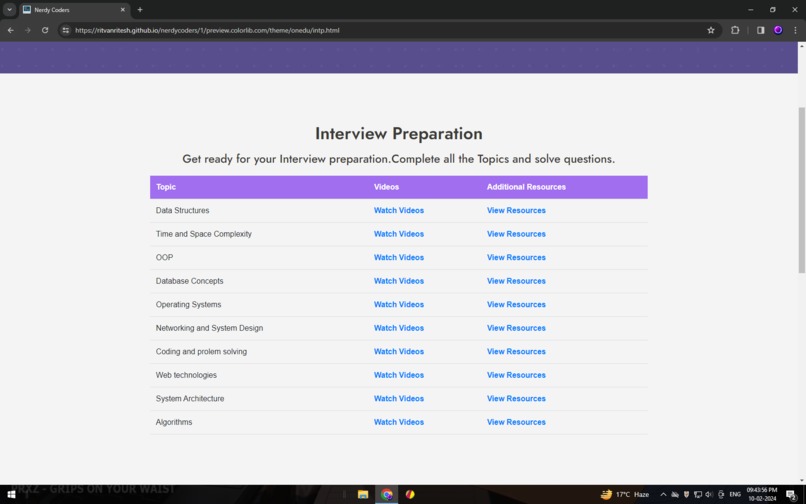View Resources for Operating Systems

(516, 304)
